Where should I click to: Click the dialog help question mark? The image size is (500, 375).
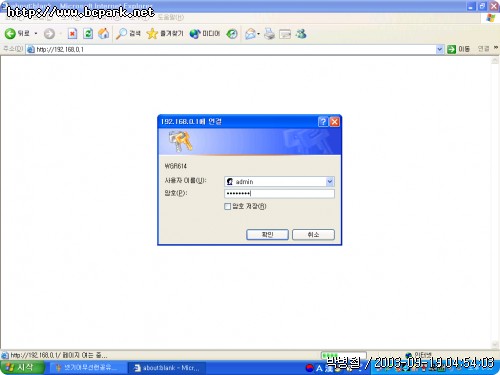(323, 122)
